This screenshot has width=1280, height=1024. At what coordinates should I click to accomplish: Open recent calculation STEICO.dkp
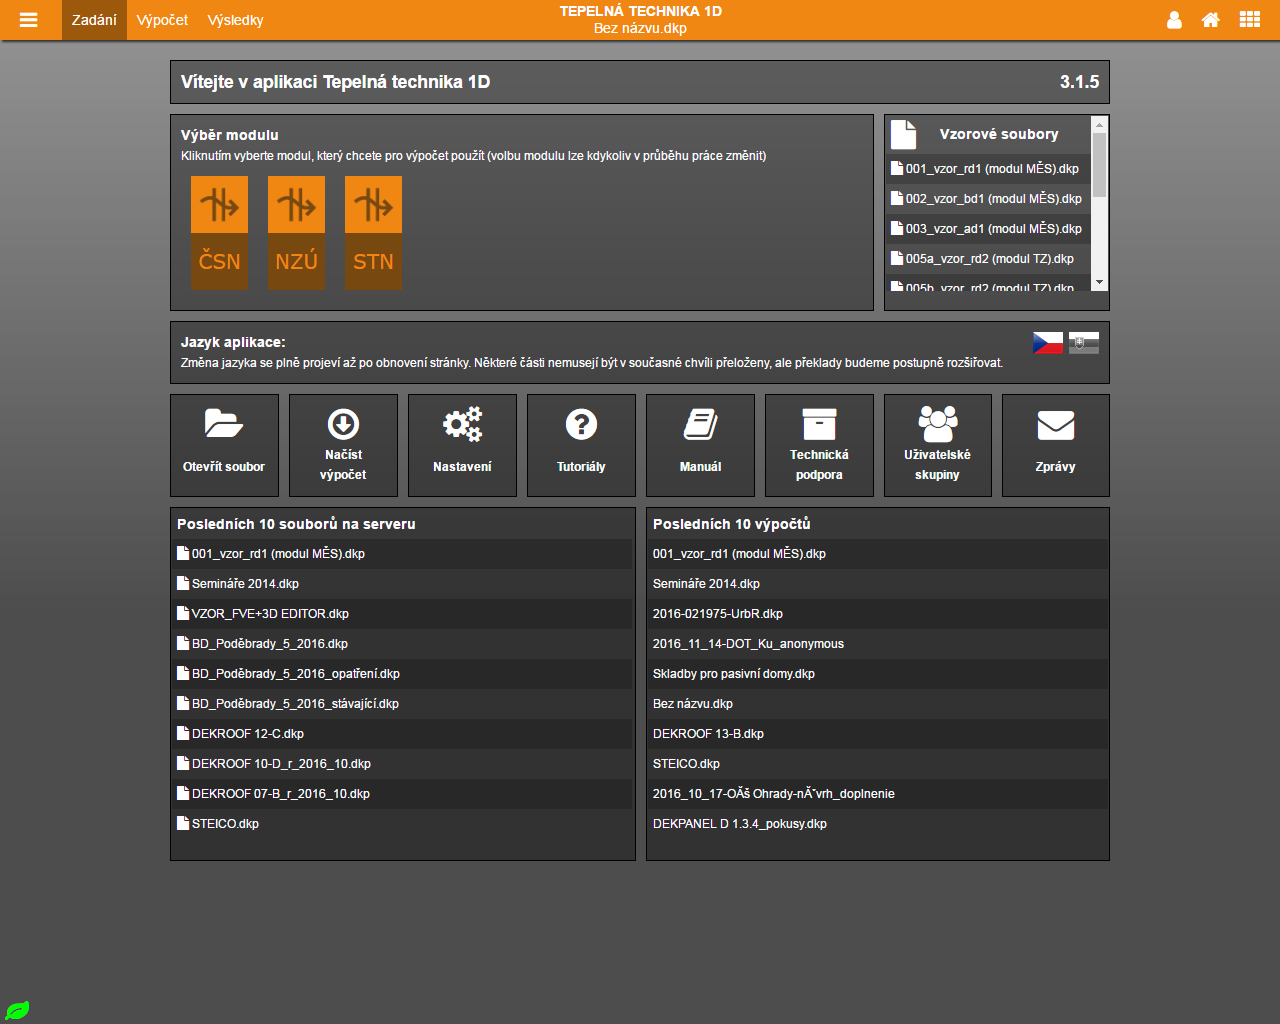tap(878, 764)
